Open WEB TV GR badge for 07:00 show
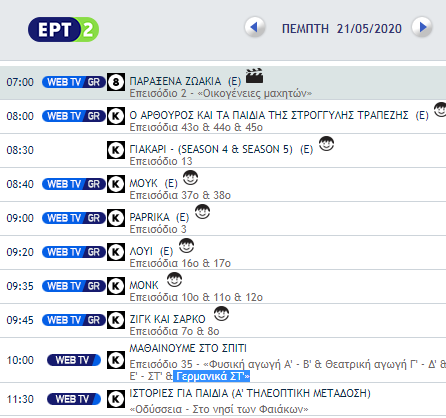This screenshot has width=446, height=418. pos(74,82)
